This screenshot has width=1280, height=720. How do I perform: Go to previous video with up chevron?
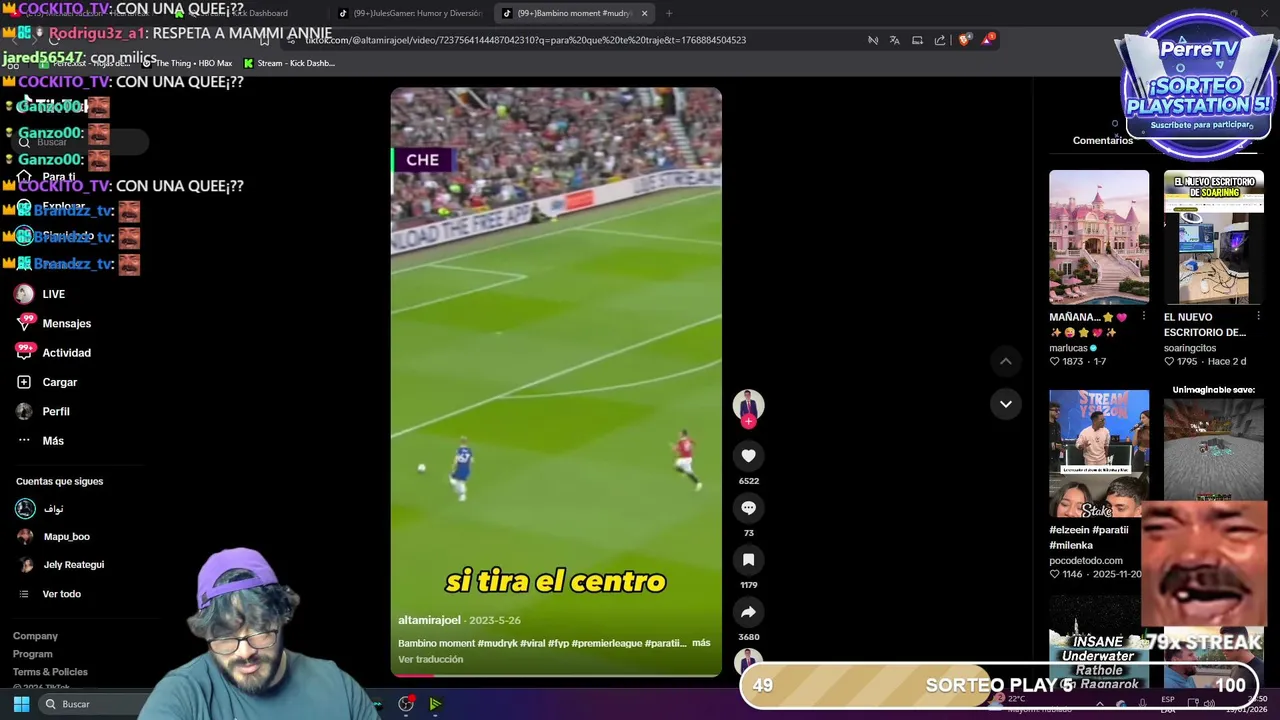click(x=1006, y=361)
